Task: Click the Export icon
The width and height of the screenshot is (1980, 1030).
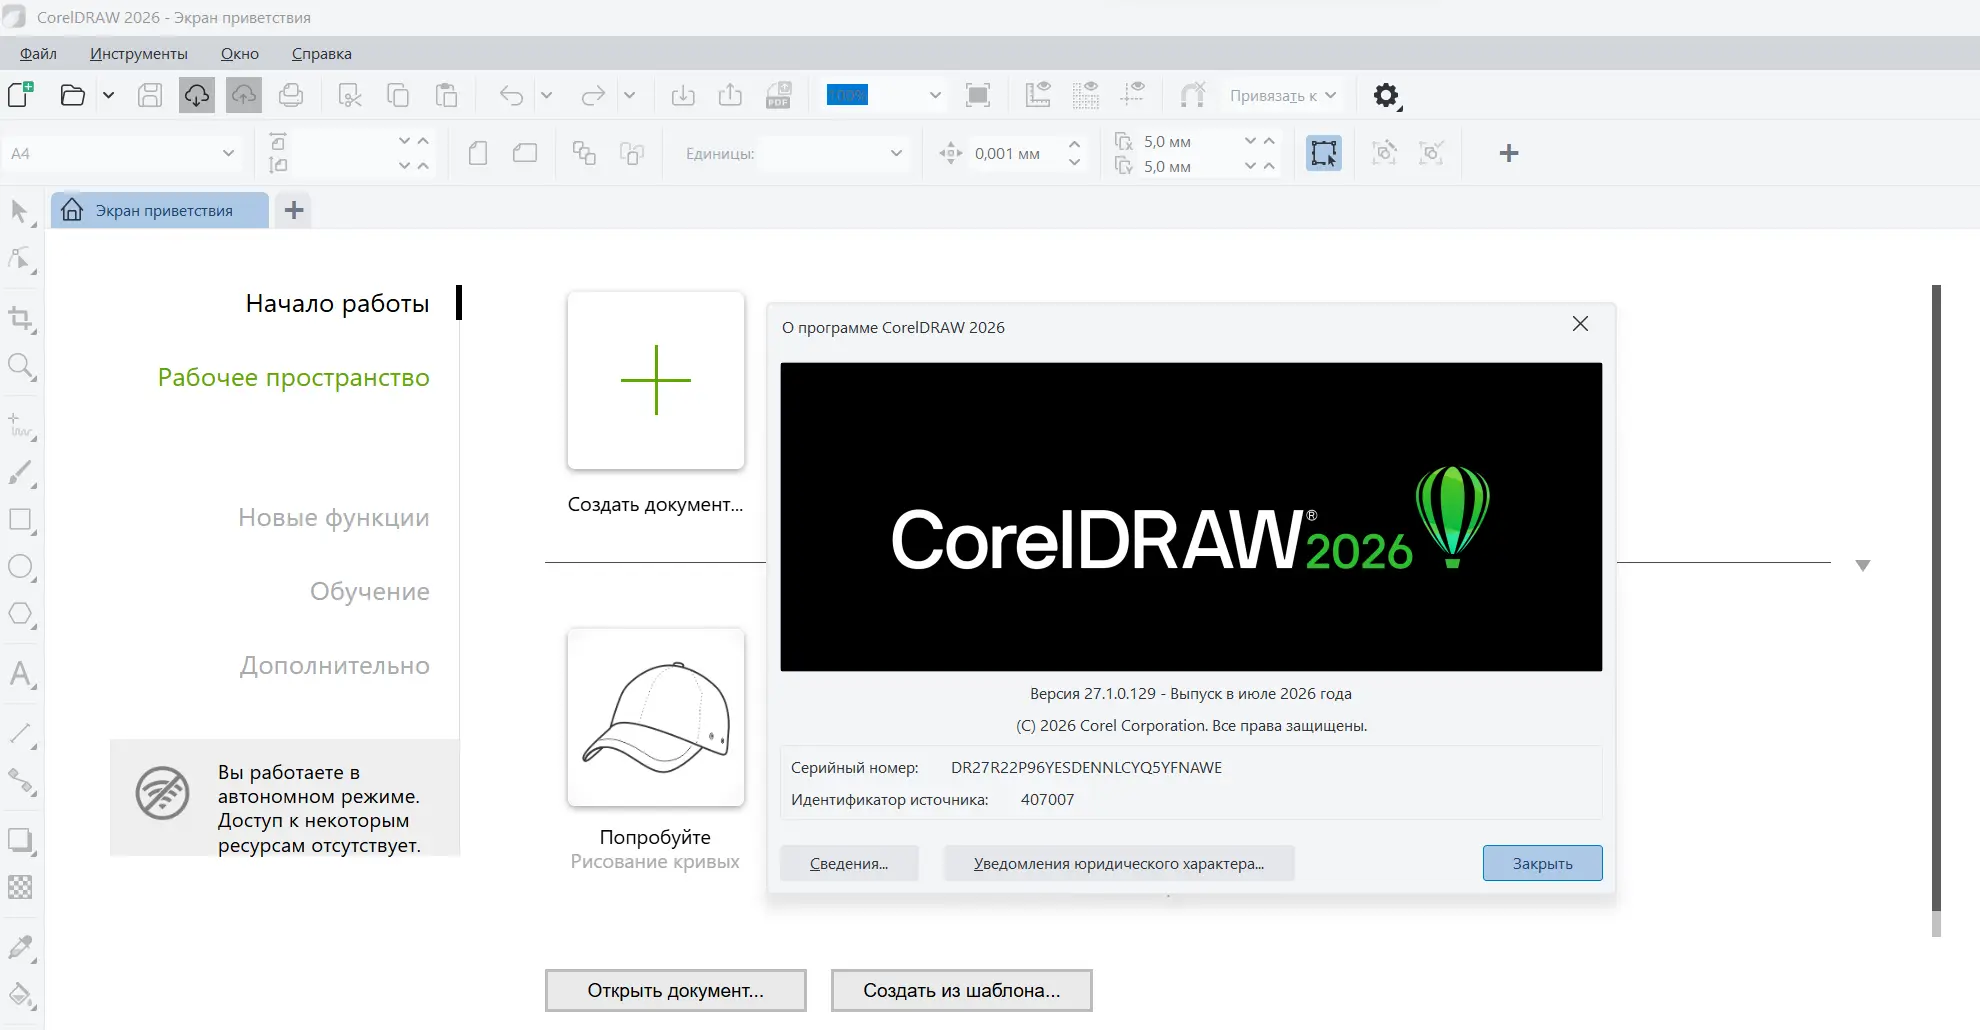Action: [x=731, y=95]
